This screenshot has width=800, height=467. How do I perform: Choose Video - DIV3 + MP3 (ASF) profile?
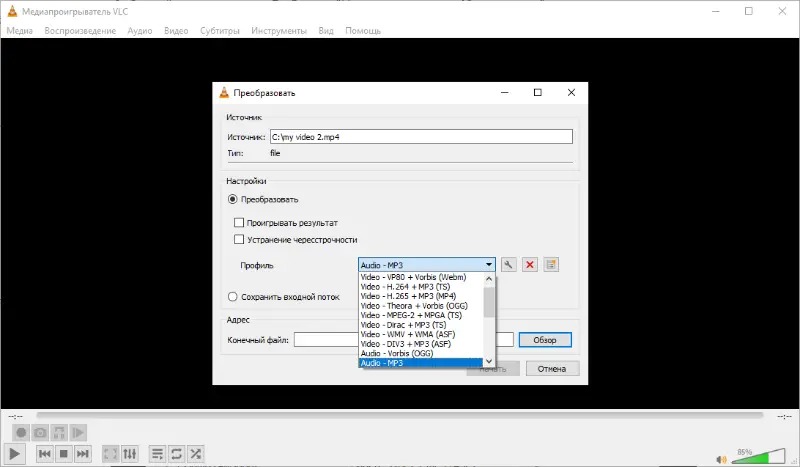(x=420, y=344)
